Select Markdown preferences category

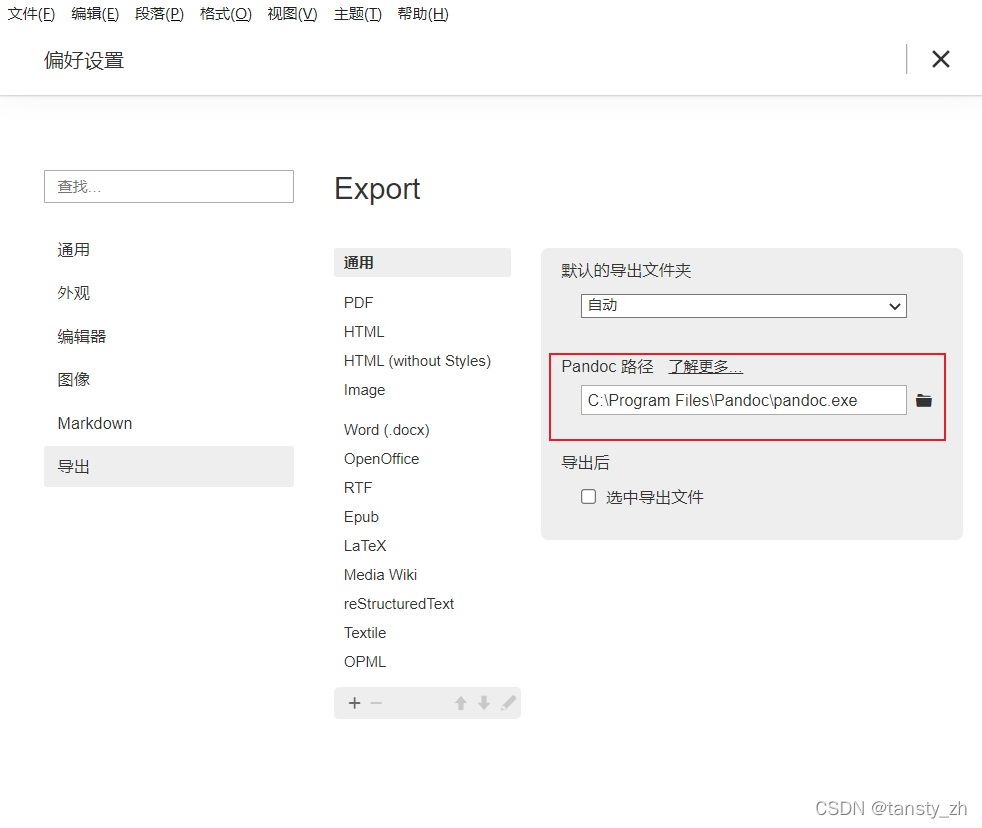[169, 423]
